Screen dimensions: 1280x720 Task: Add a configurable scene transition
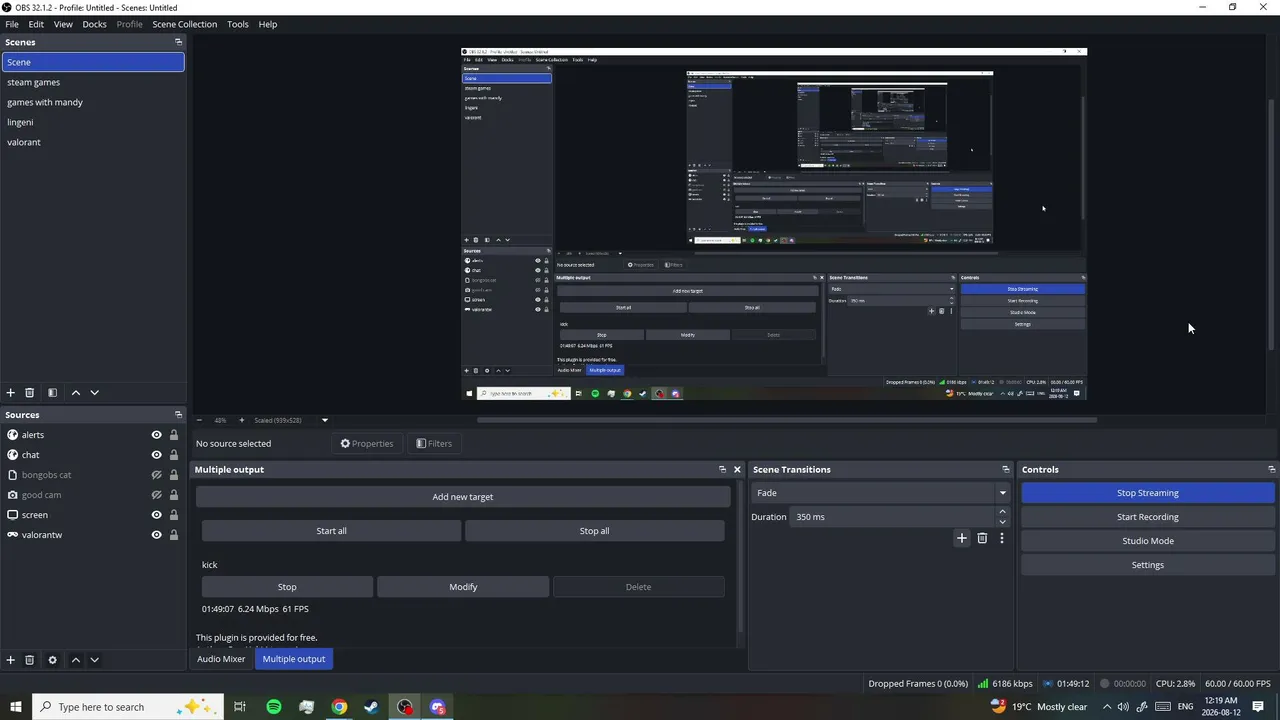coord(962,538)
